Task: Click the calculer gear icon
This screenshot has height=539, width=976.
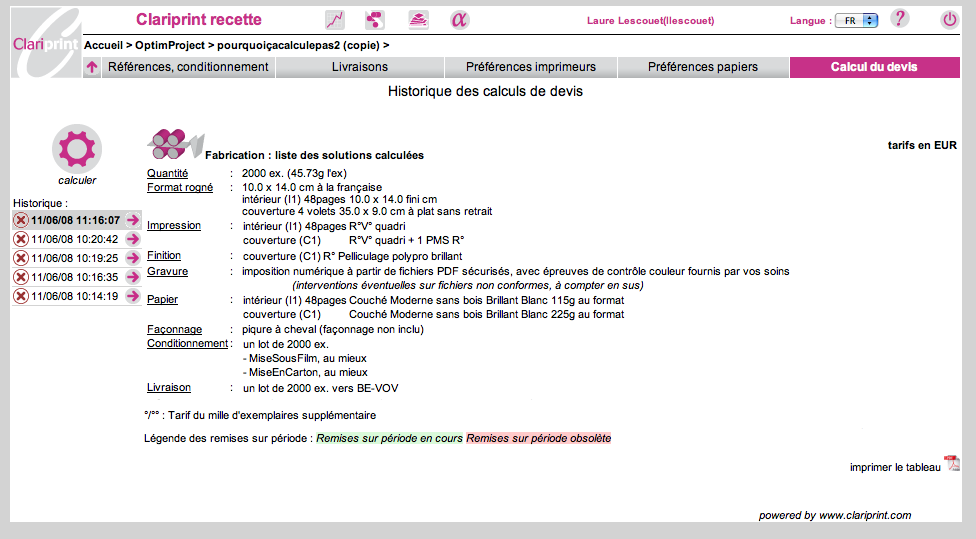Action: tap(76, 149)
